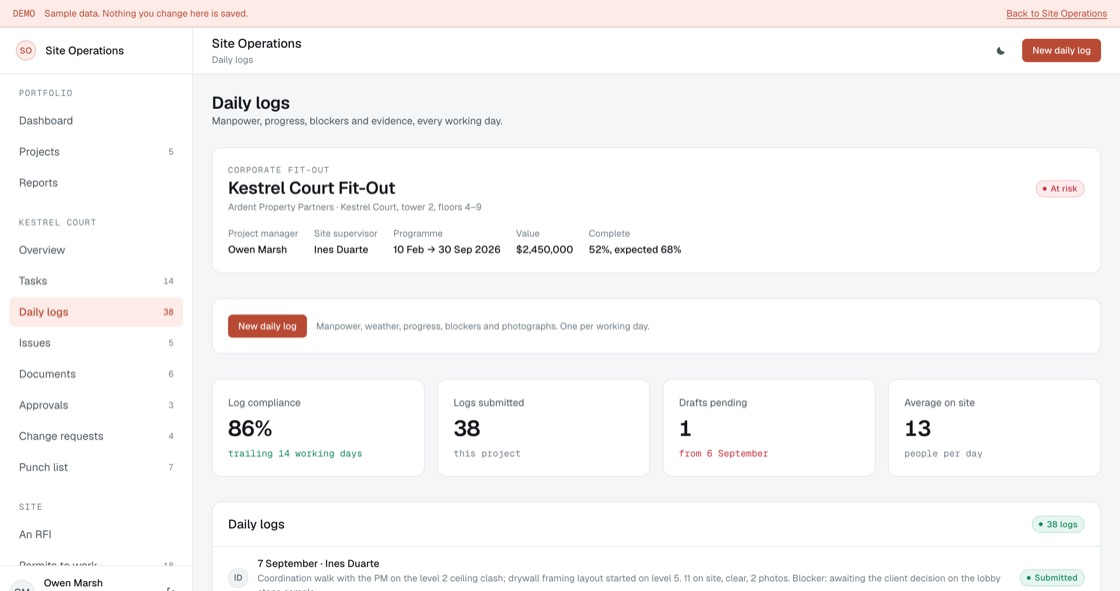Viewport: 1120px width, 591px height.
Task: Open the Tasks page
Action: 96,281
